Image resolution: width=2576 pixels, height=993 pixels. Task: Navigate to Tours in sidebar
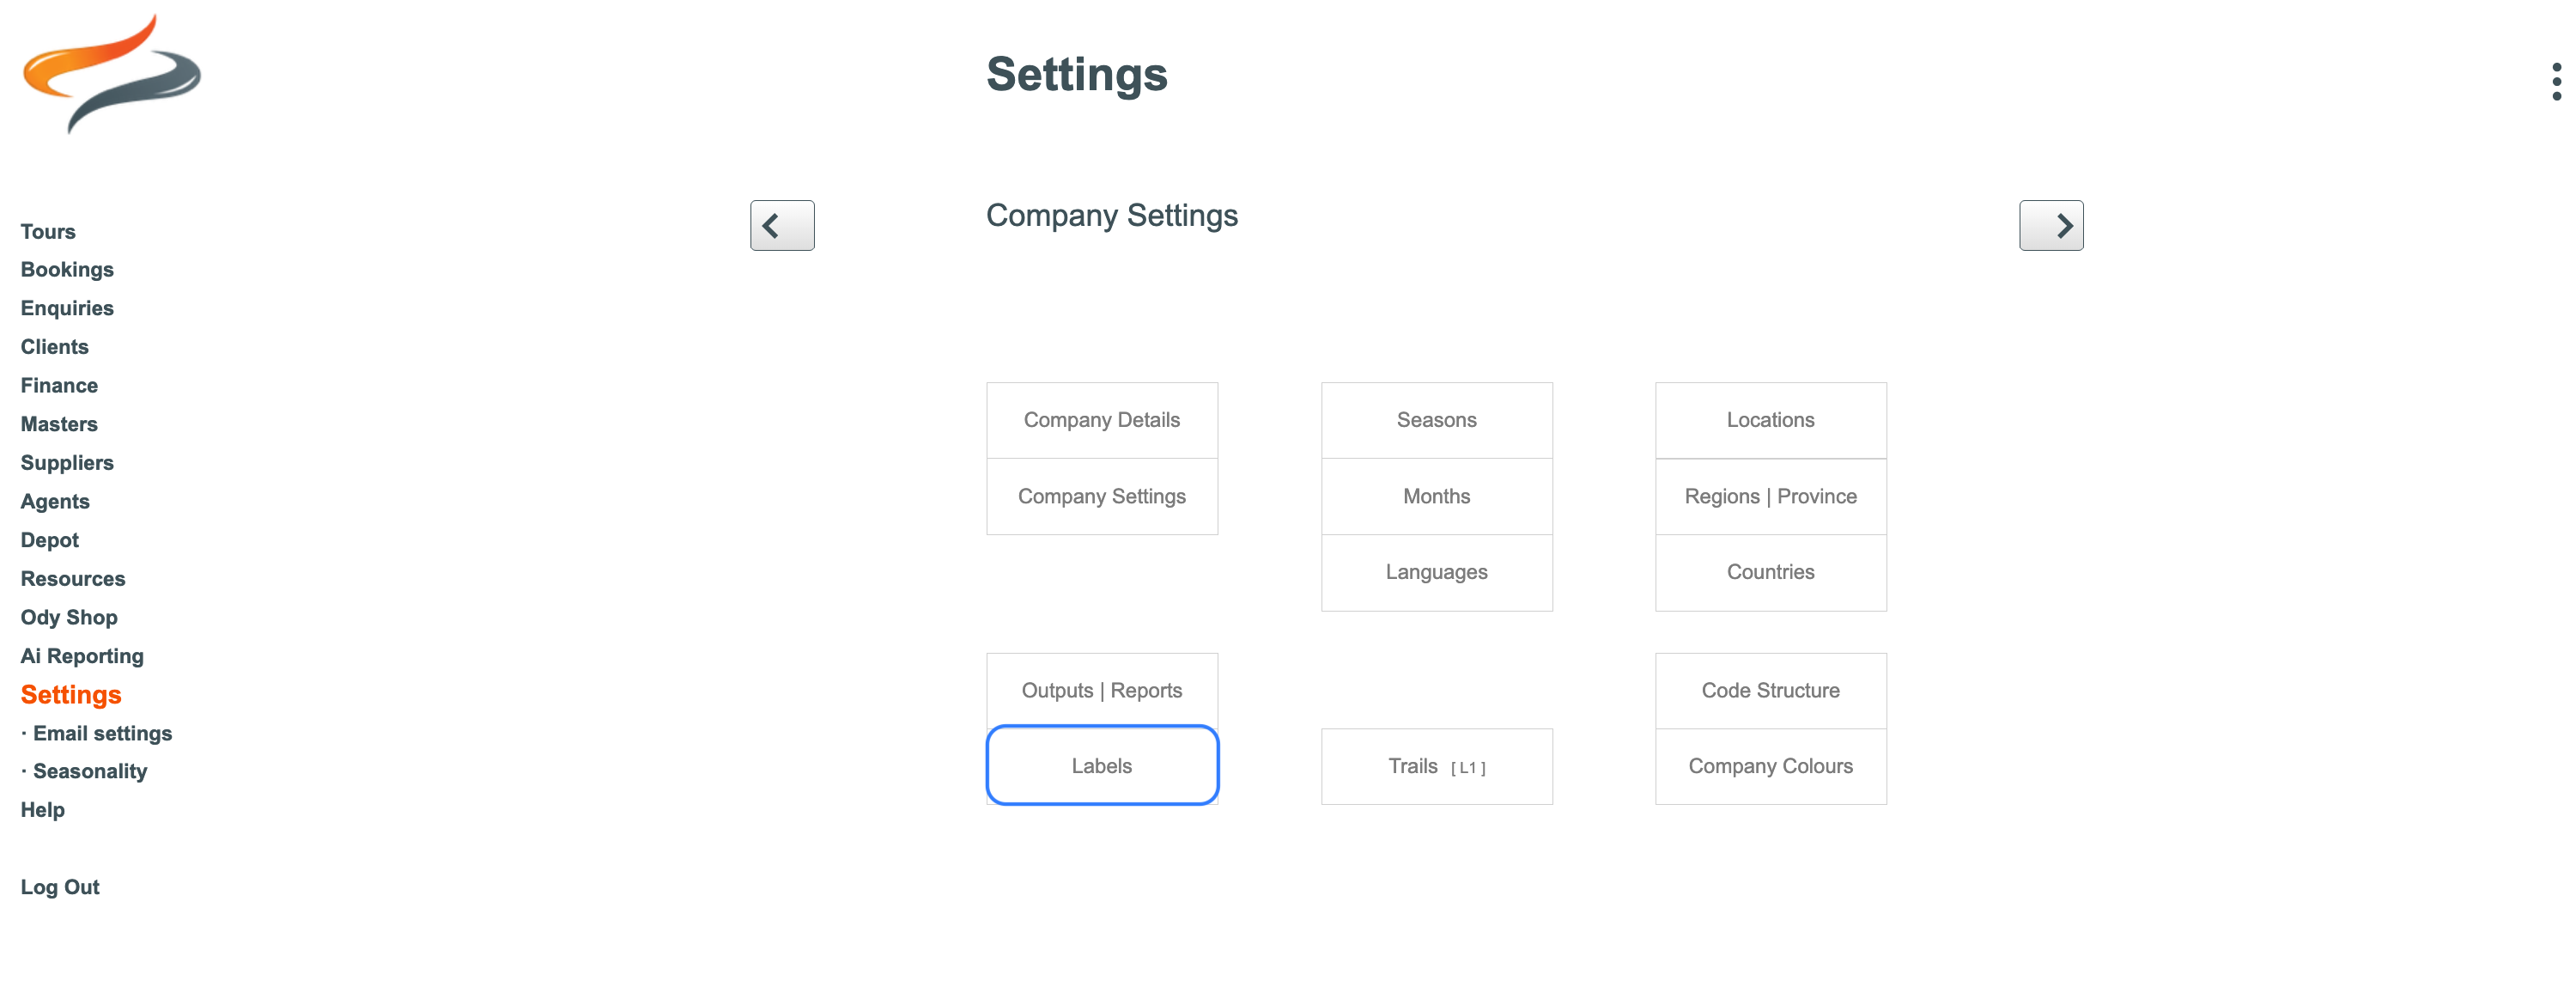tap(48, 231)
